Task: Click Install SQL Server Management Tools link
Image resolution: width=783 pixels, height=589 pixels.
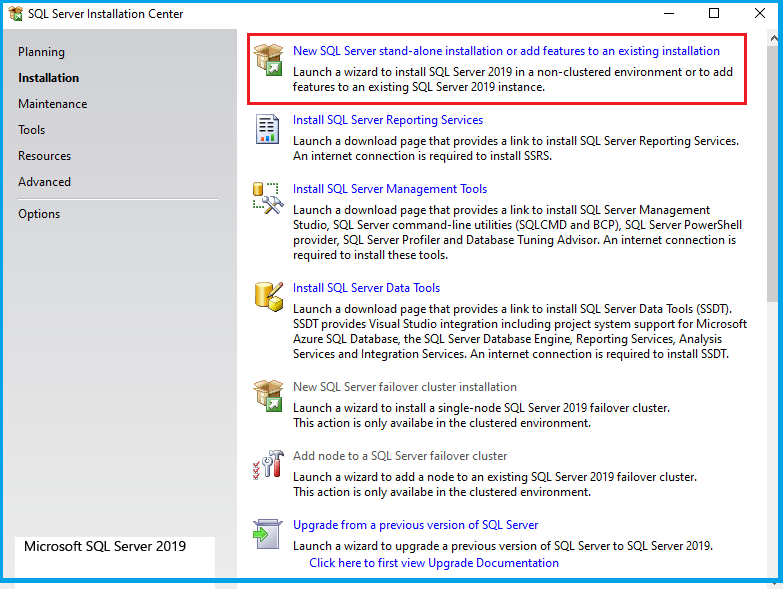Action: (x=390, y=189)
